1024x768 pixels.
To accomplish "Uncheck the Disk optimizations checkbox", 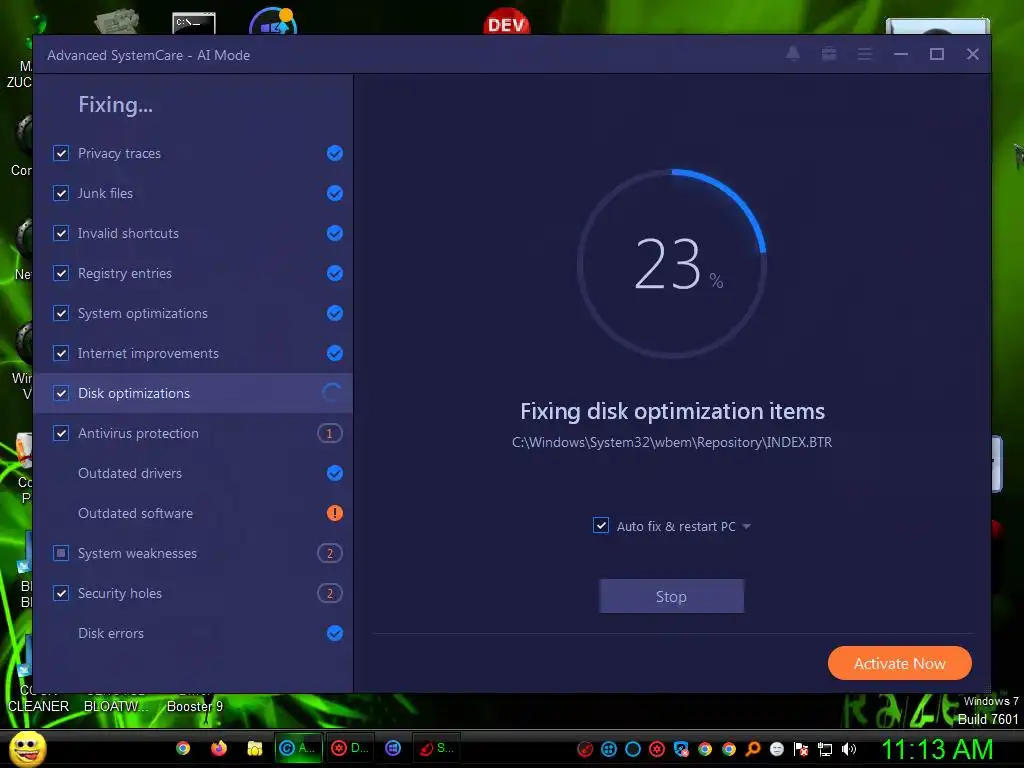I will pos(61,393).
